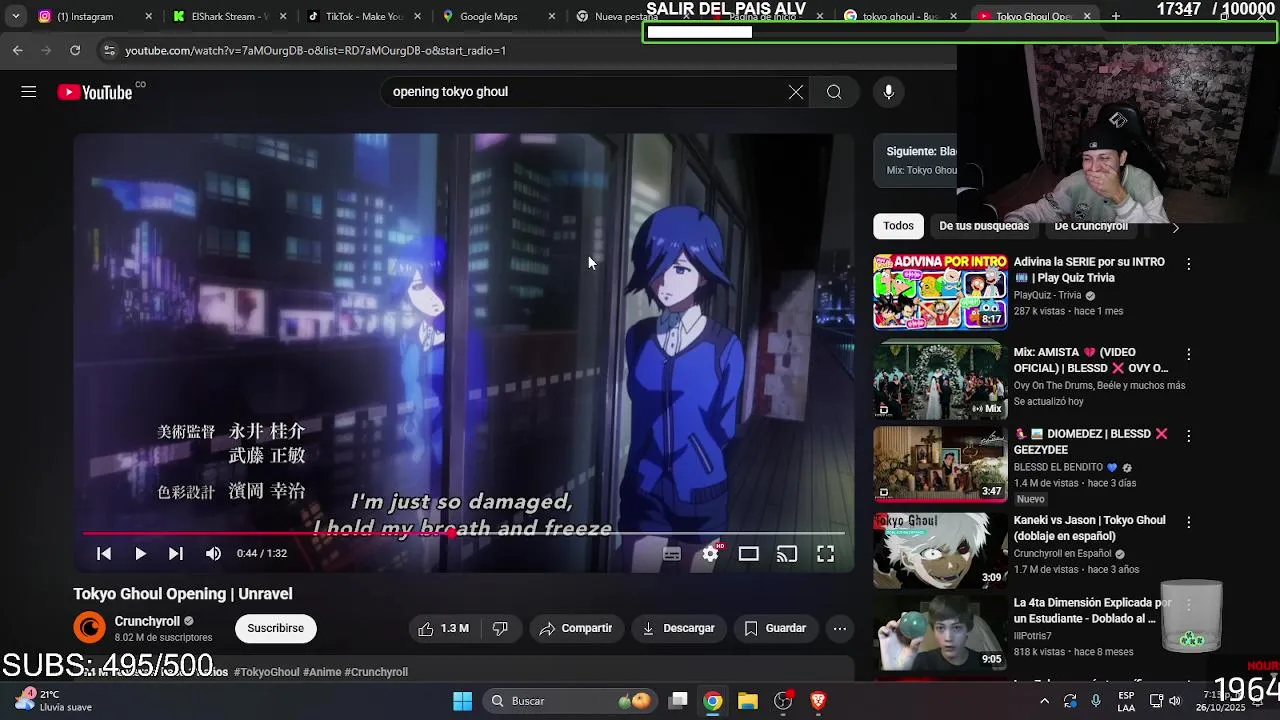
Task: Open options for DIOMEDEZ video
Action: (x=1188, y=436)
